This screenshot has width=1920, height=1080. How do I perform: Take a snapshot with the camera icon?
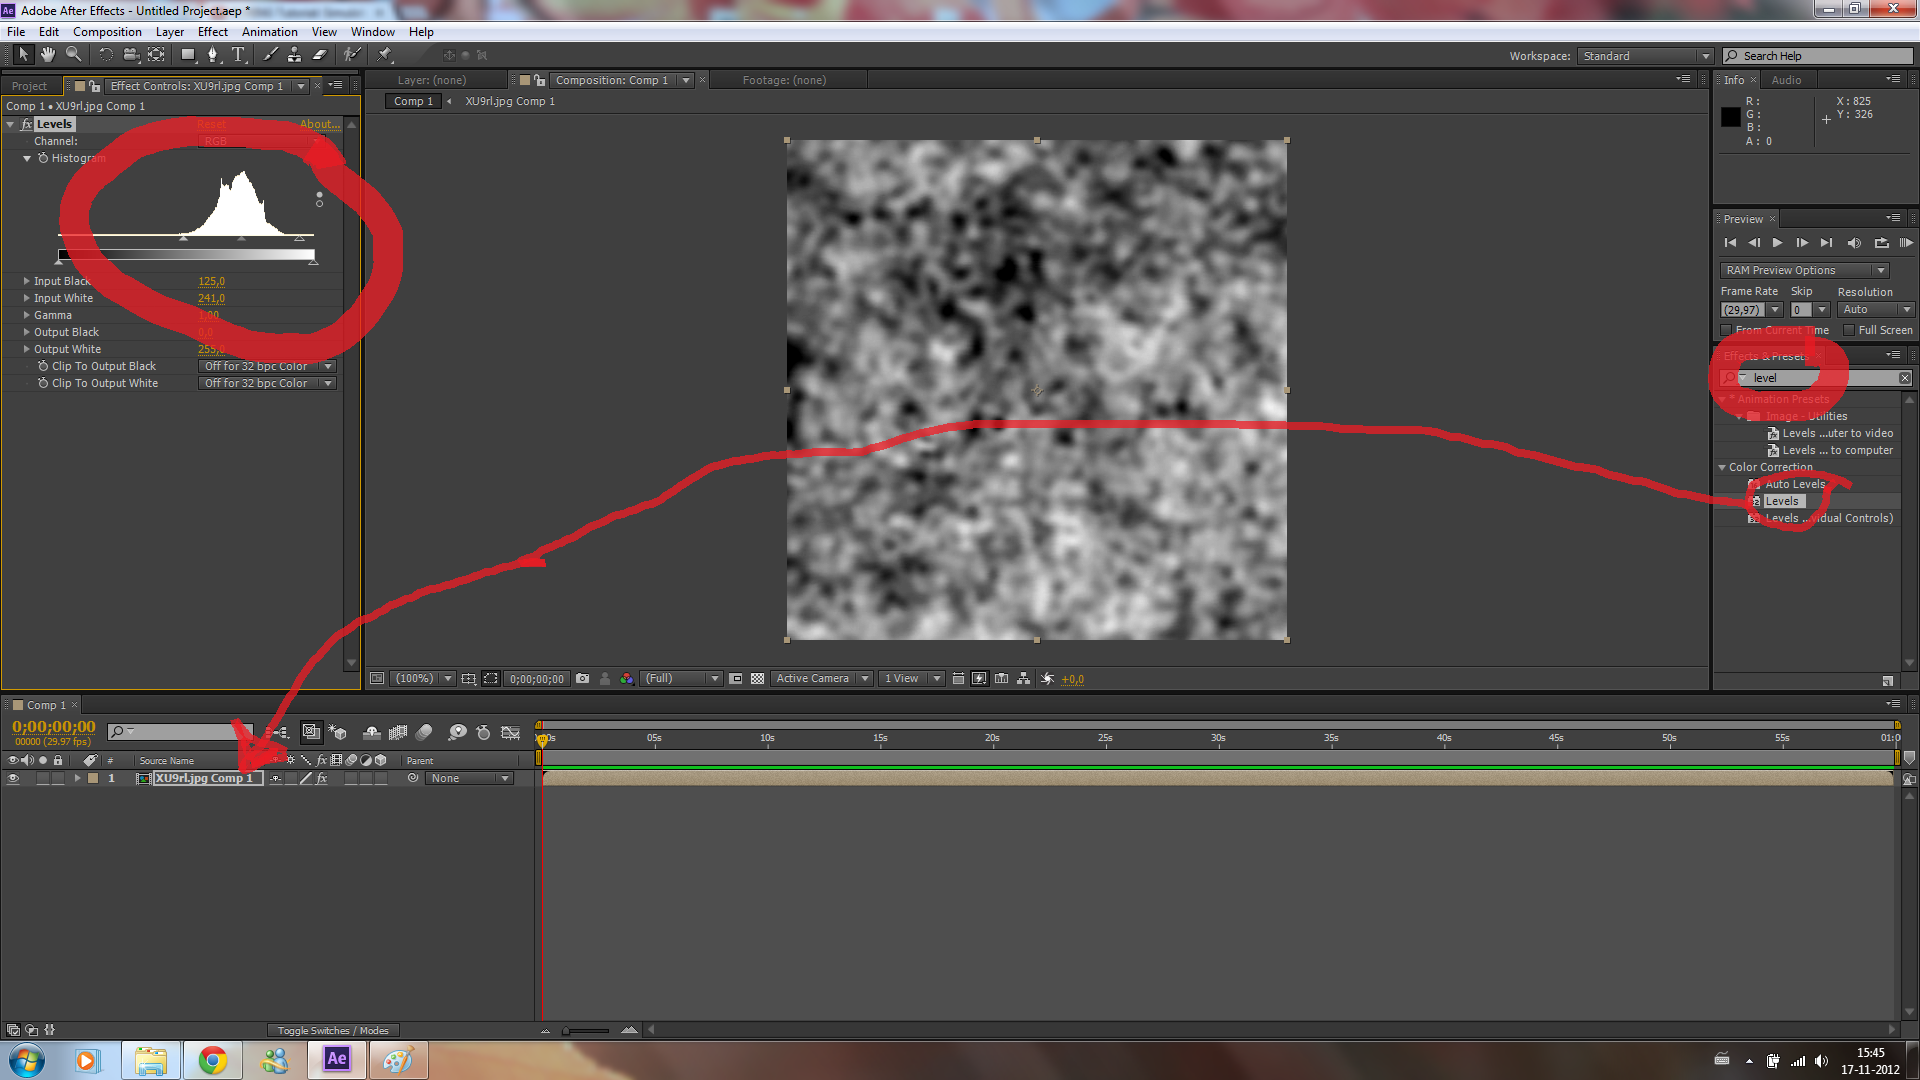pyautogui.click(x=582, y=678)
